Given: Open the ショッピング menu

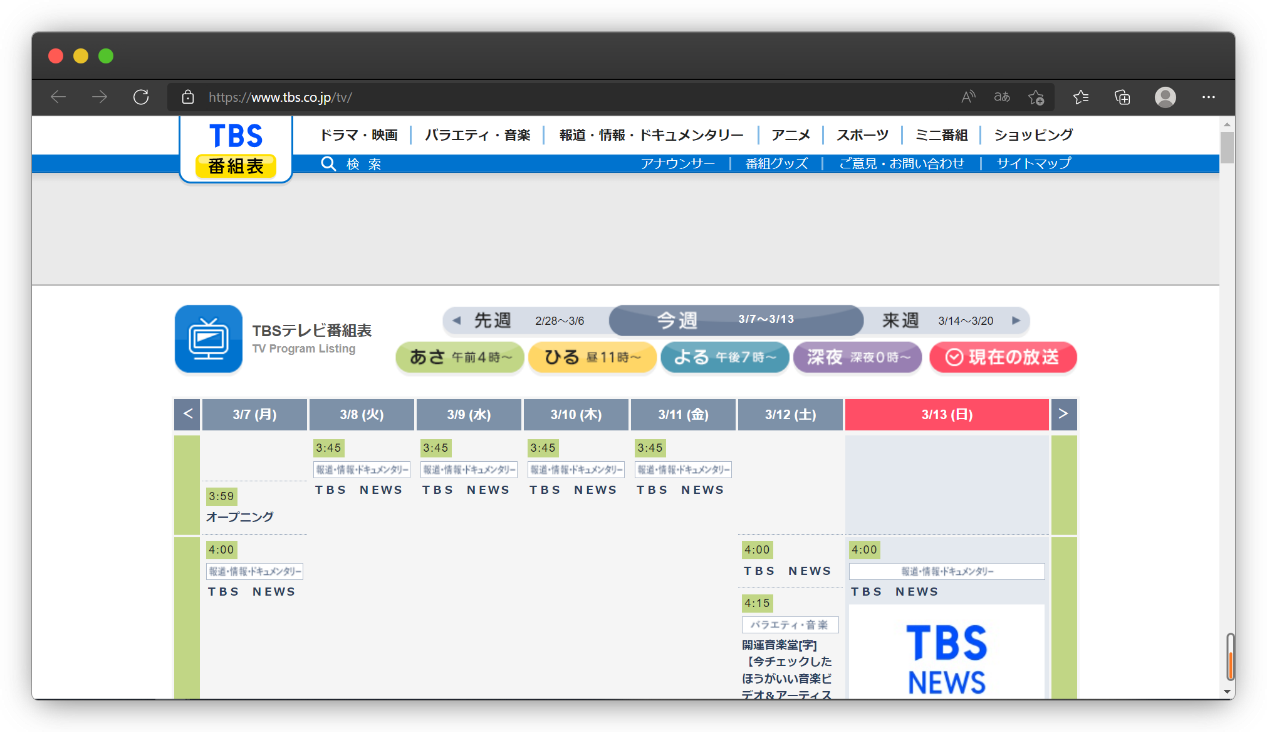Looking at the screenshot, I should tap(1033, 135).
